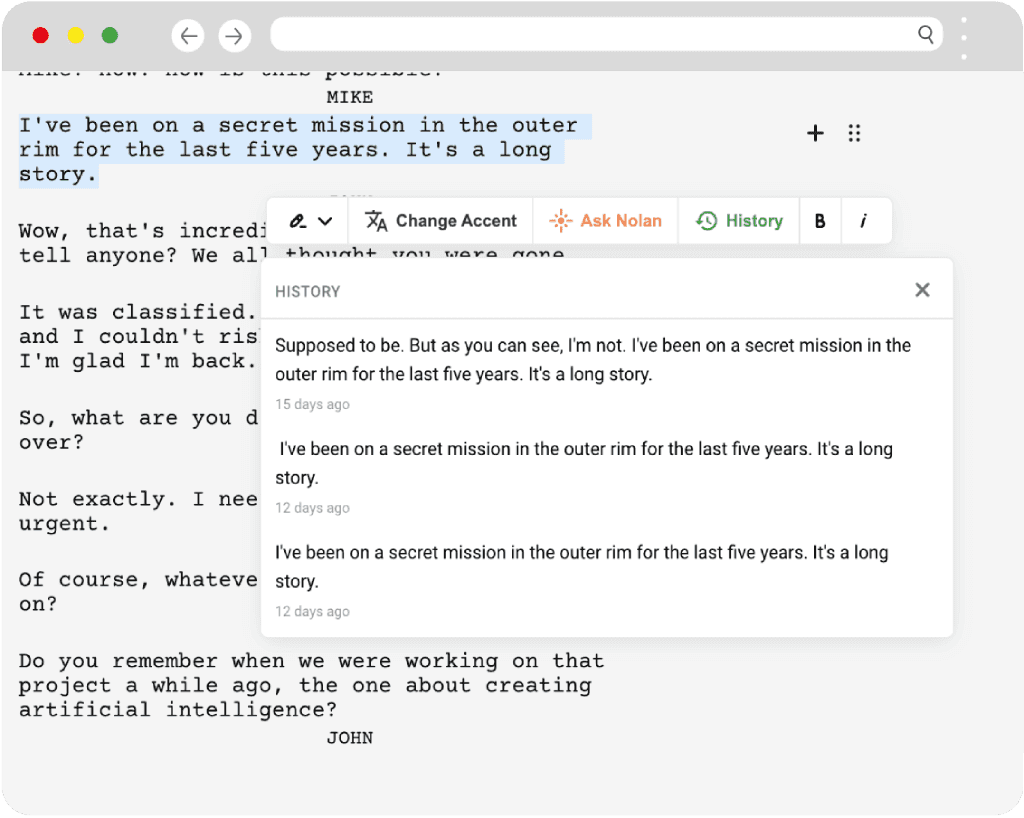The height and width of the screenshot is (818, 1024).
Task: Click the pen highlighter tool icon
Action: (298, 221)
